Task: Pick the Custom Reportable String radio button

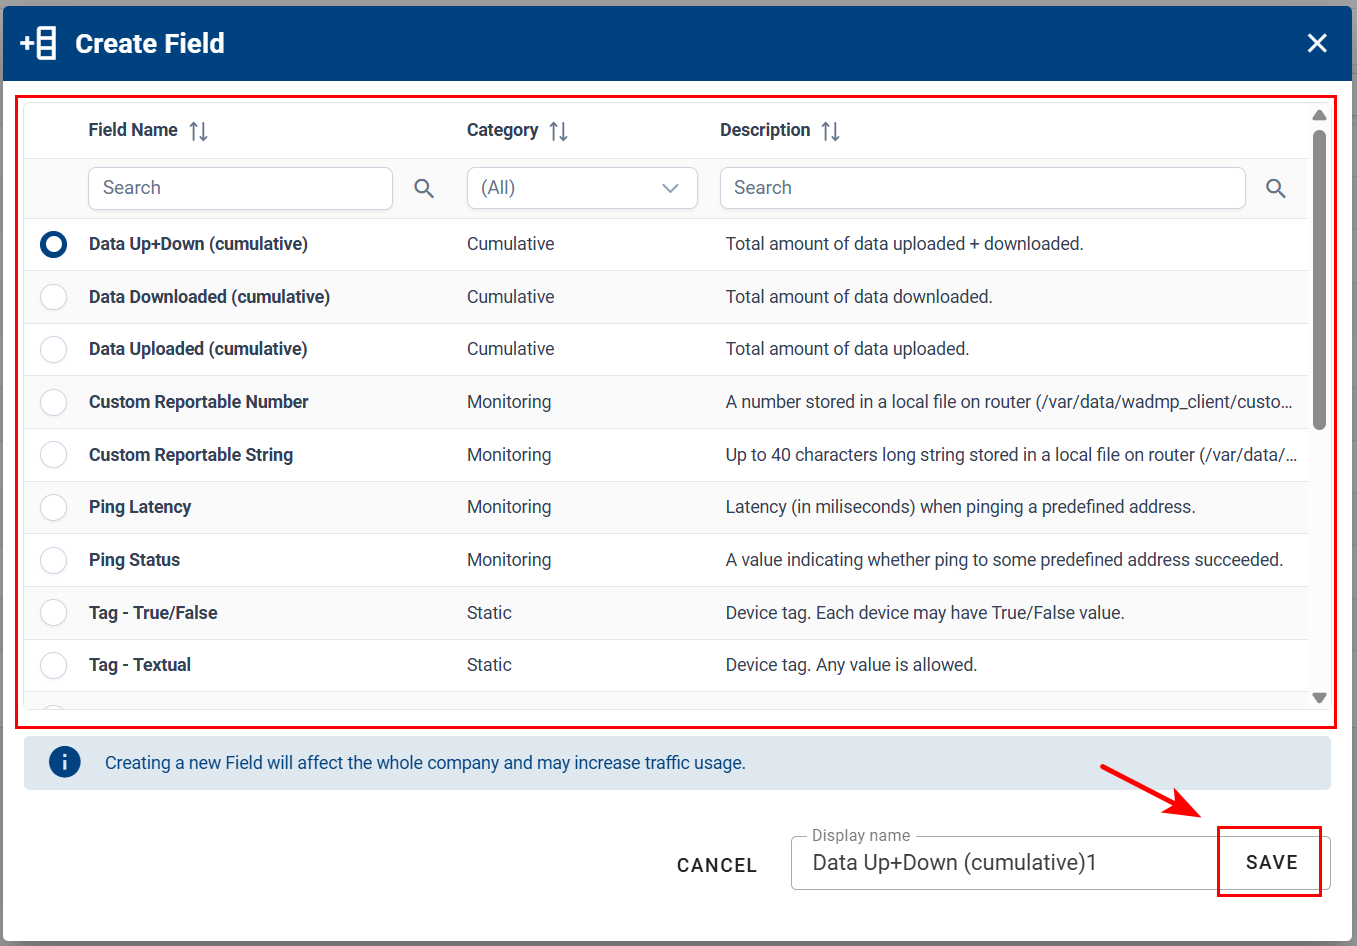Action: 54,455
